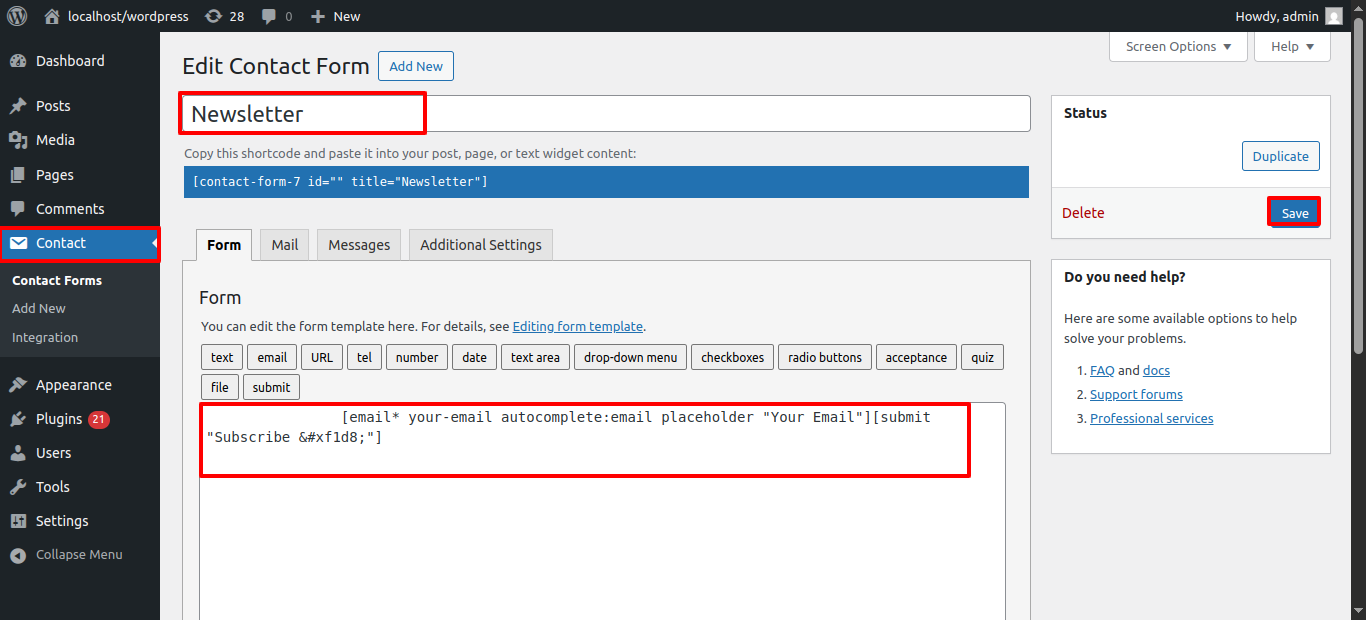The width and height of the screenshot is (1366, 620).
Task: Click the Media icon in sidebar
Action: click(18, 140)
